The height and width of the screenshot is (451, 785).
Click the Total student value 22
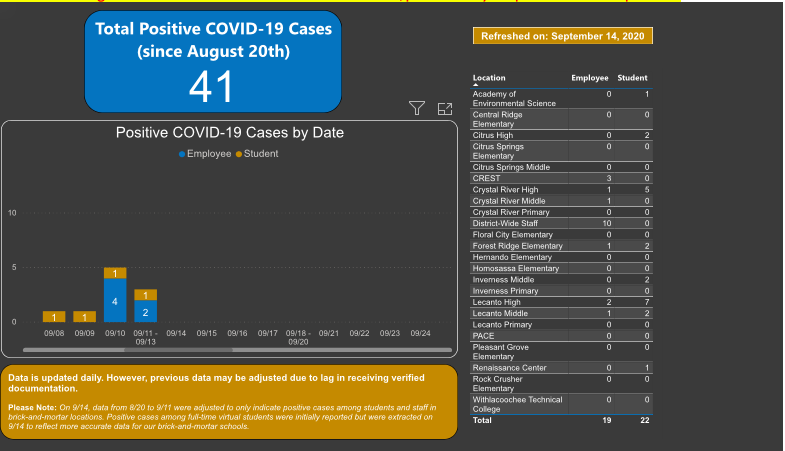tap(645, 420)
